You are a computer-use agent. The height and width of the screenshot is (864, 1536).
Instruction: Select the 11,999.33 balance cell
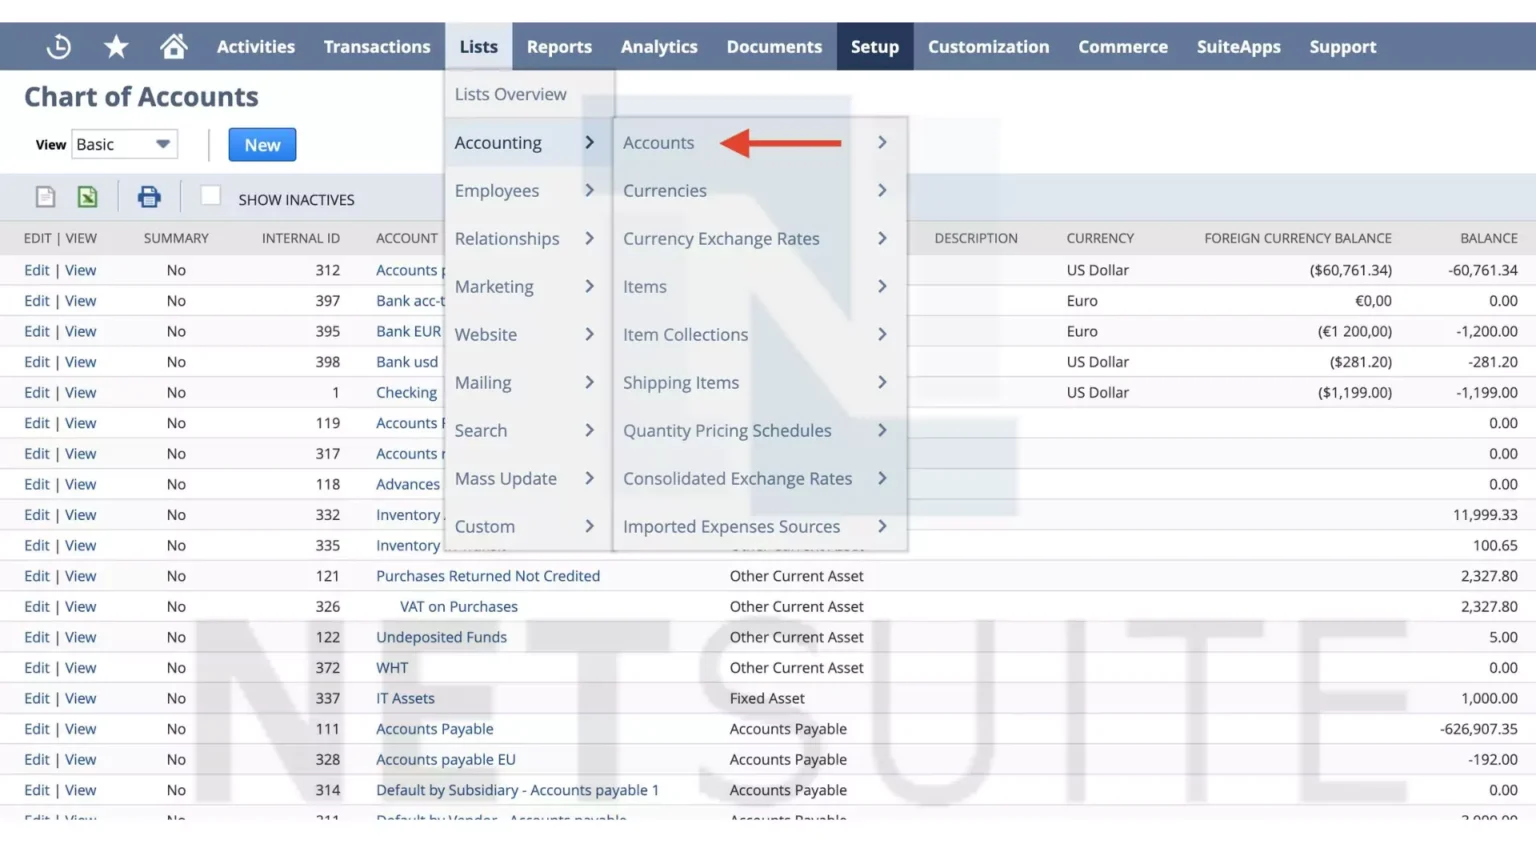[x=1485, y=514]
